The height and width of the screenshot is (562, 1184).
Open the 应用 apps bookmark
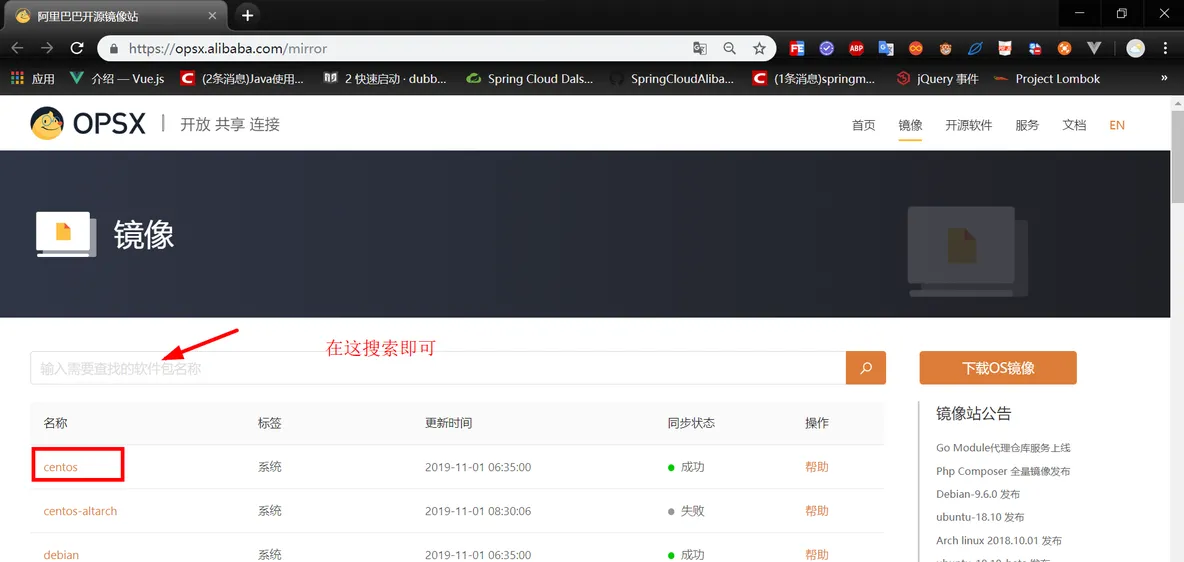pyautogui.click(x=32, y=79)
